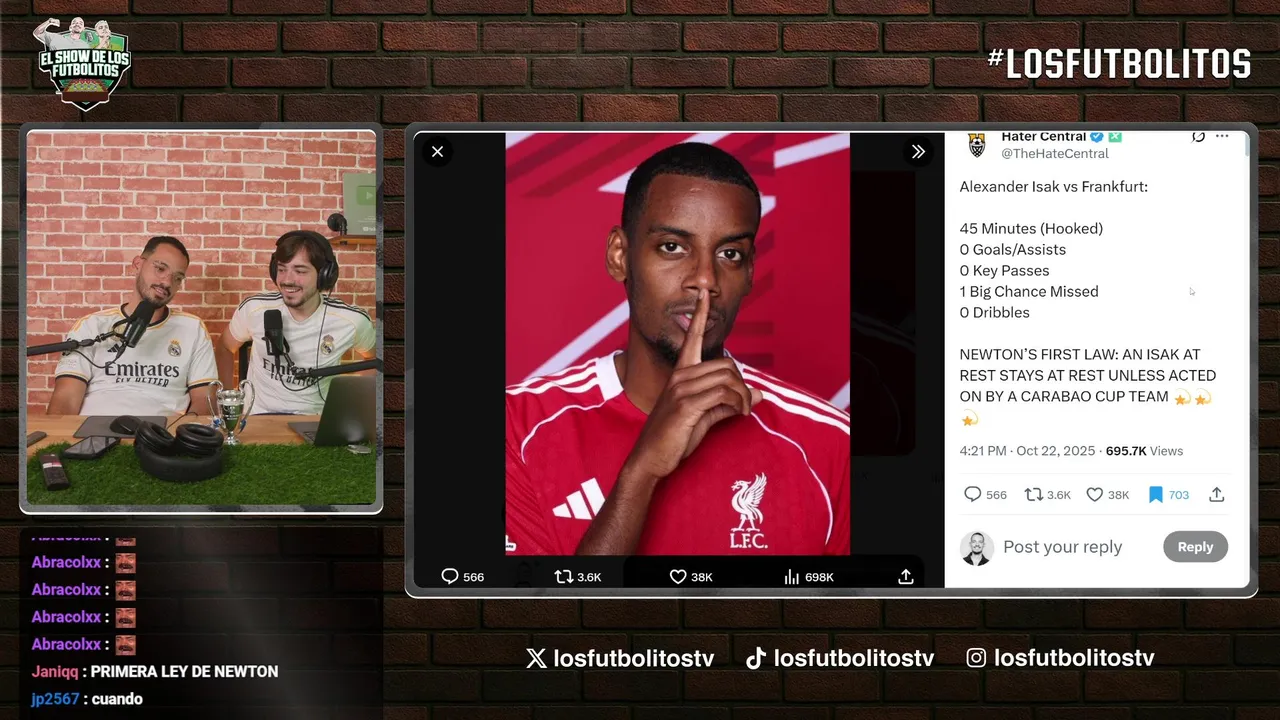Click the '0 Dribbles' line
The height and width of the screenshot is (720, 1280).
[x=994, y=313]
